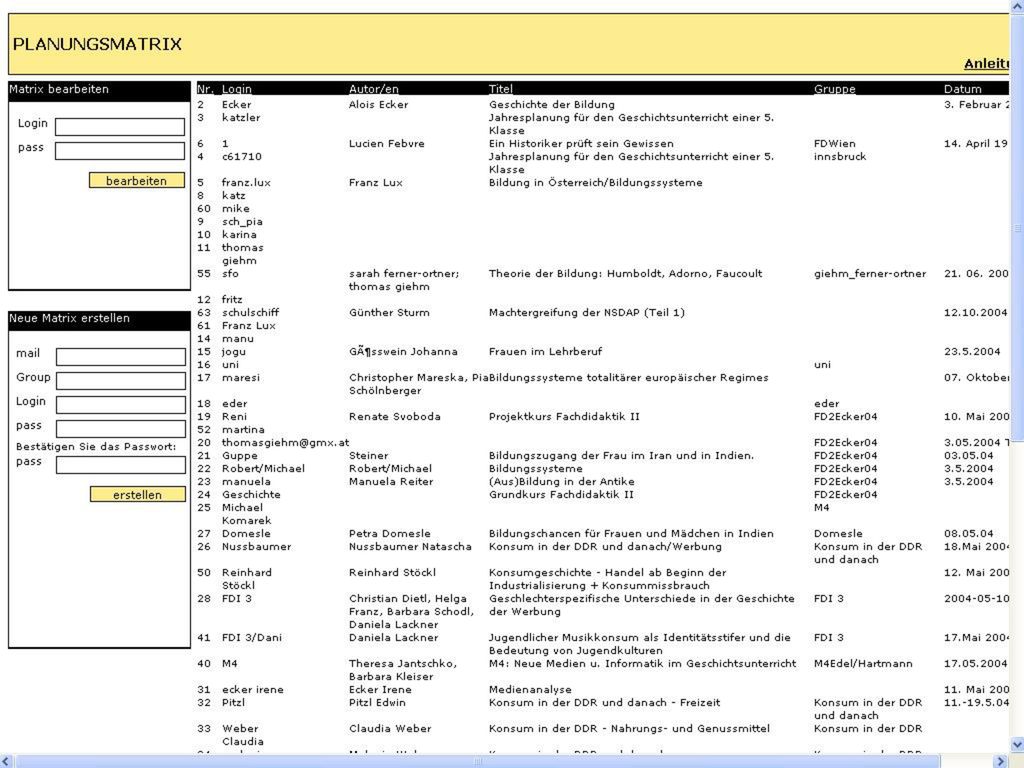Sort by the Autor/en column header
This screenshot has height=768, width=1024.
(x=374, y=89)
